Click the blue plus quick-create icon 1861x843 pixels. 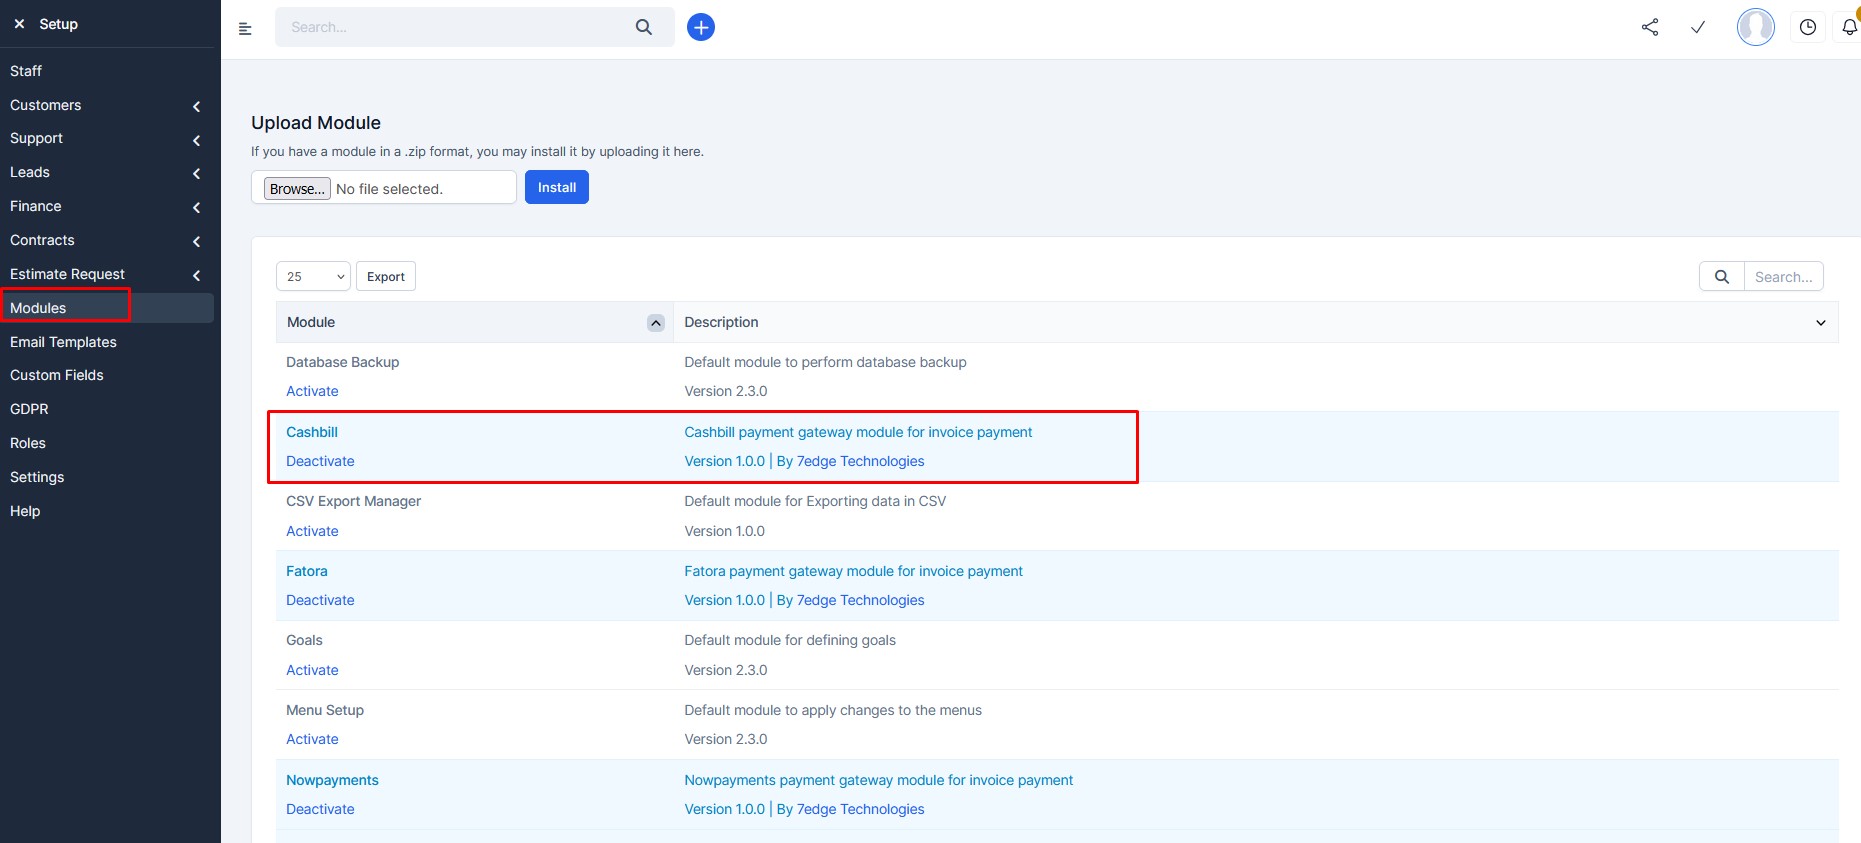(701, 27)
